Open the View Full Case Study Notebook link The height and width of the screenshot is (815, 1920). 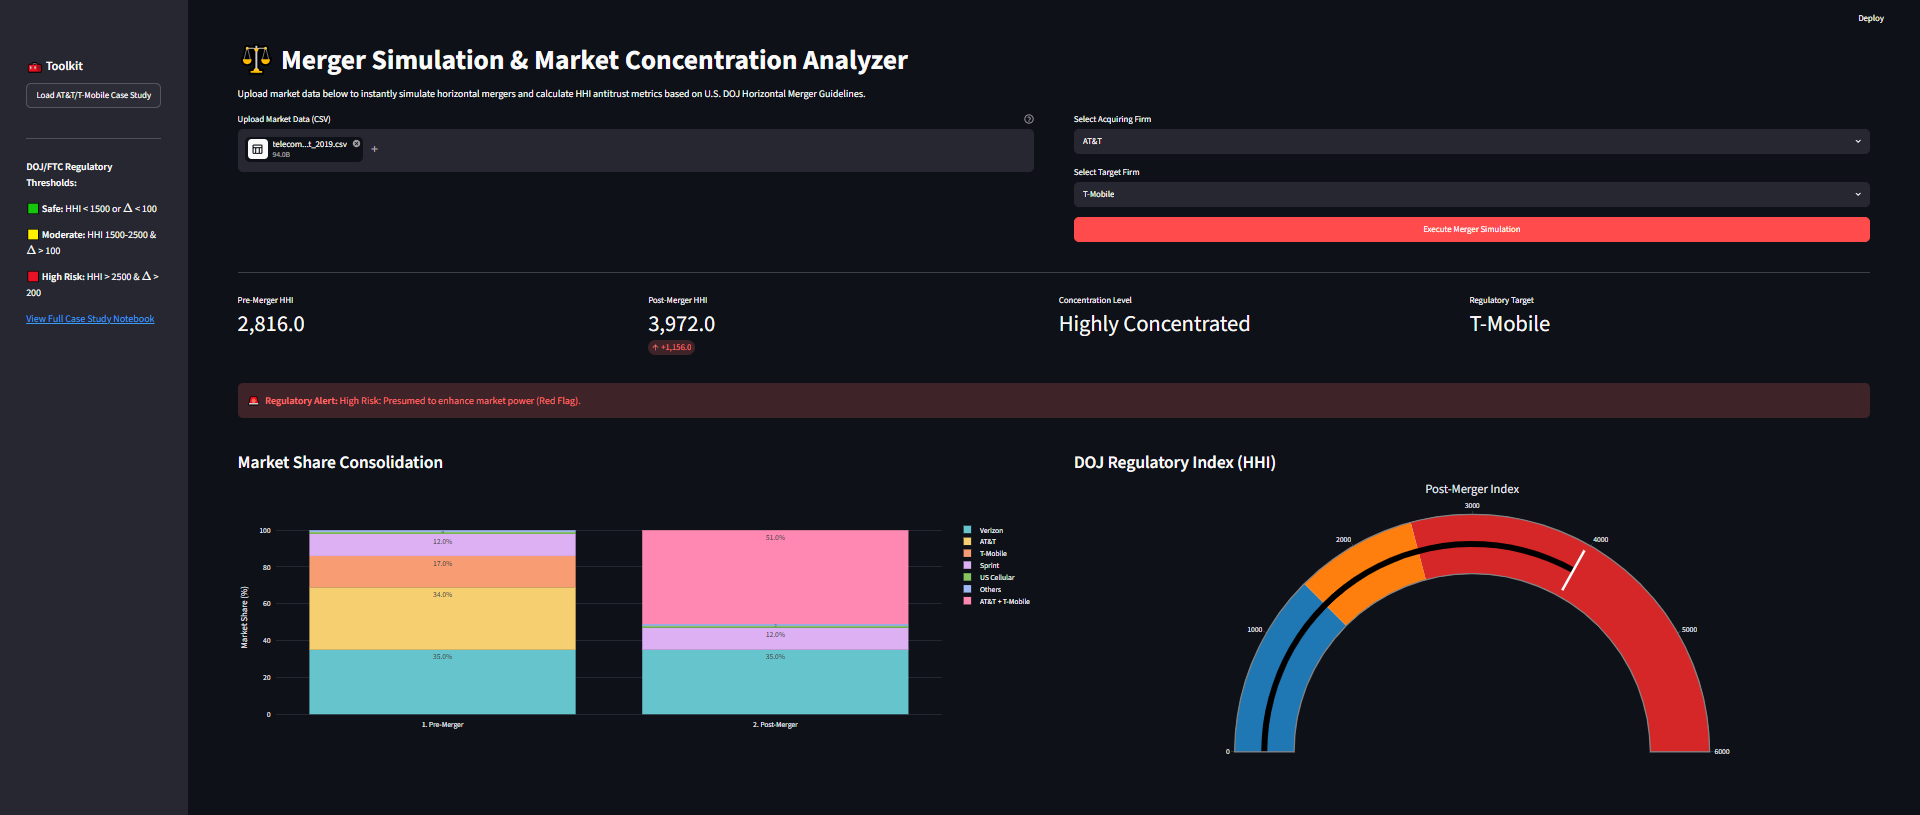90,319
